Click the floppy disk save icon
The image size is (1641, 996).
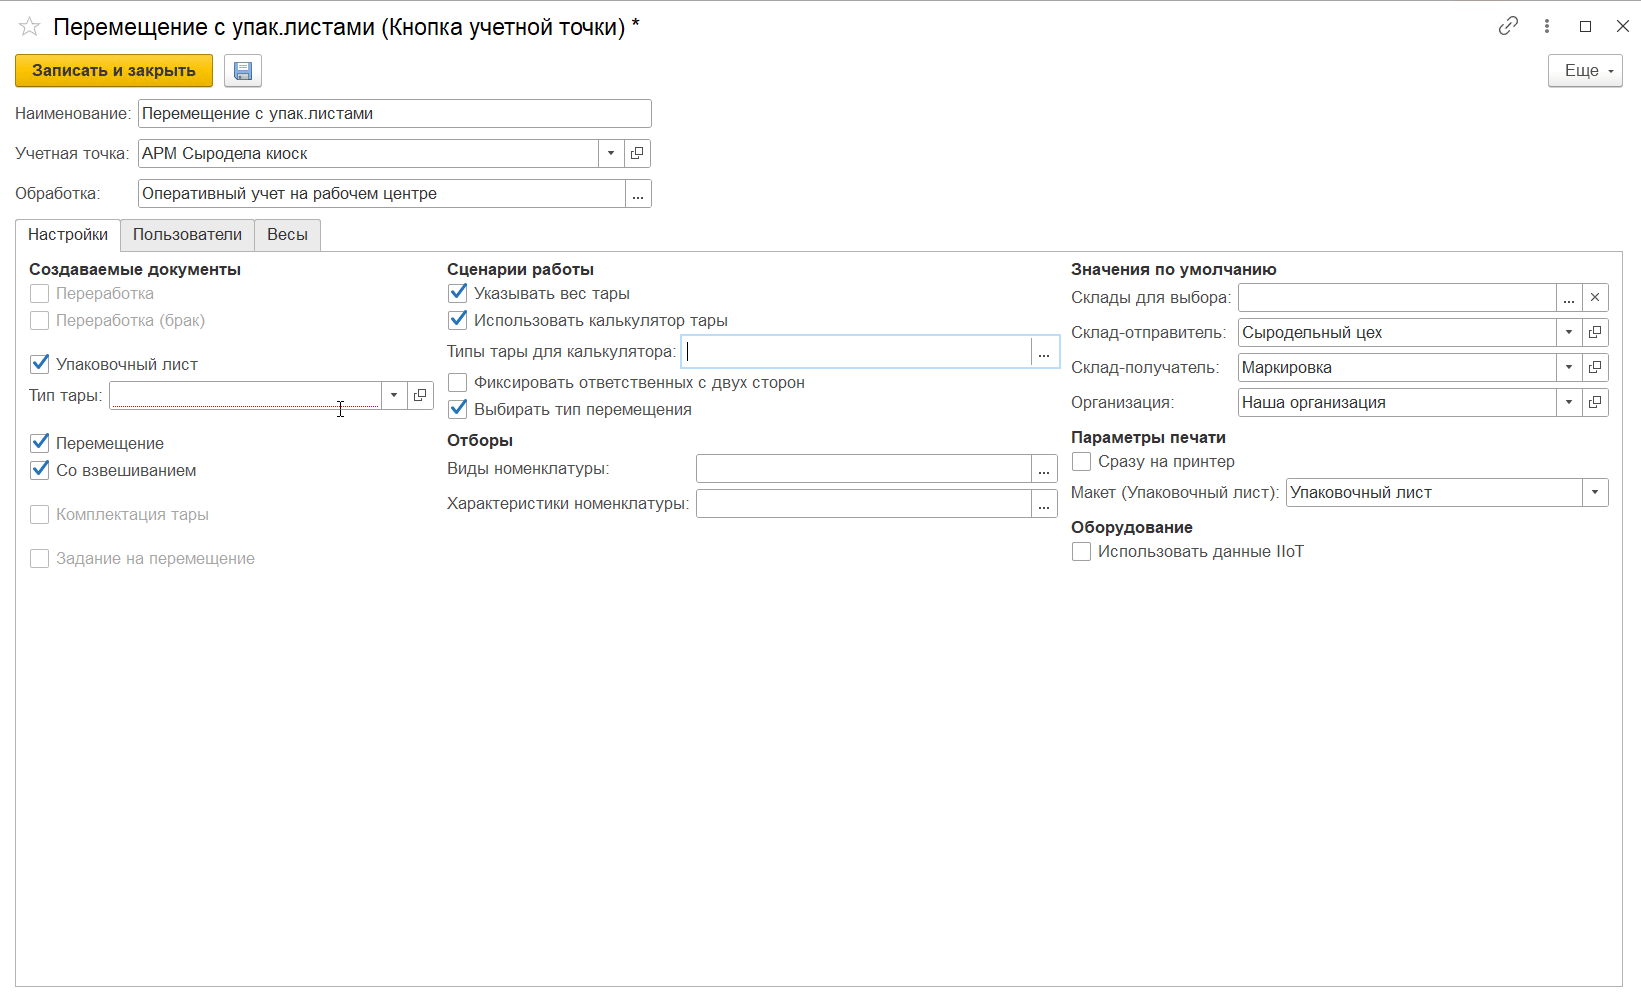(x=242, y=71)
